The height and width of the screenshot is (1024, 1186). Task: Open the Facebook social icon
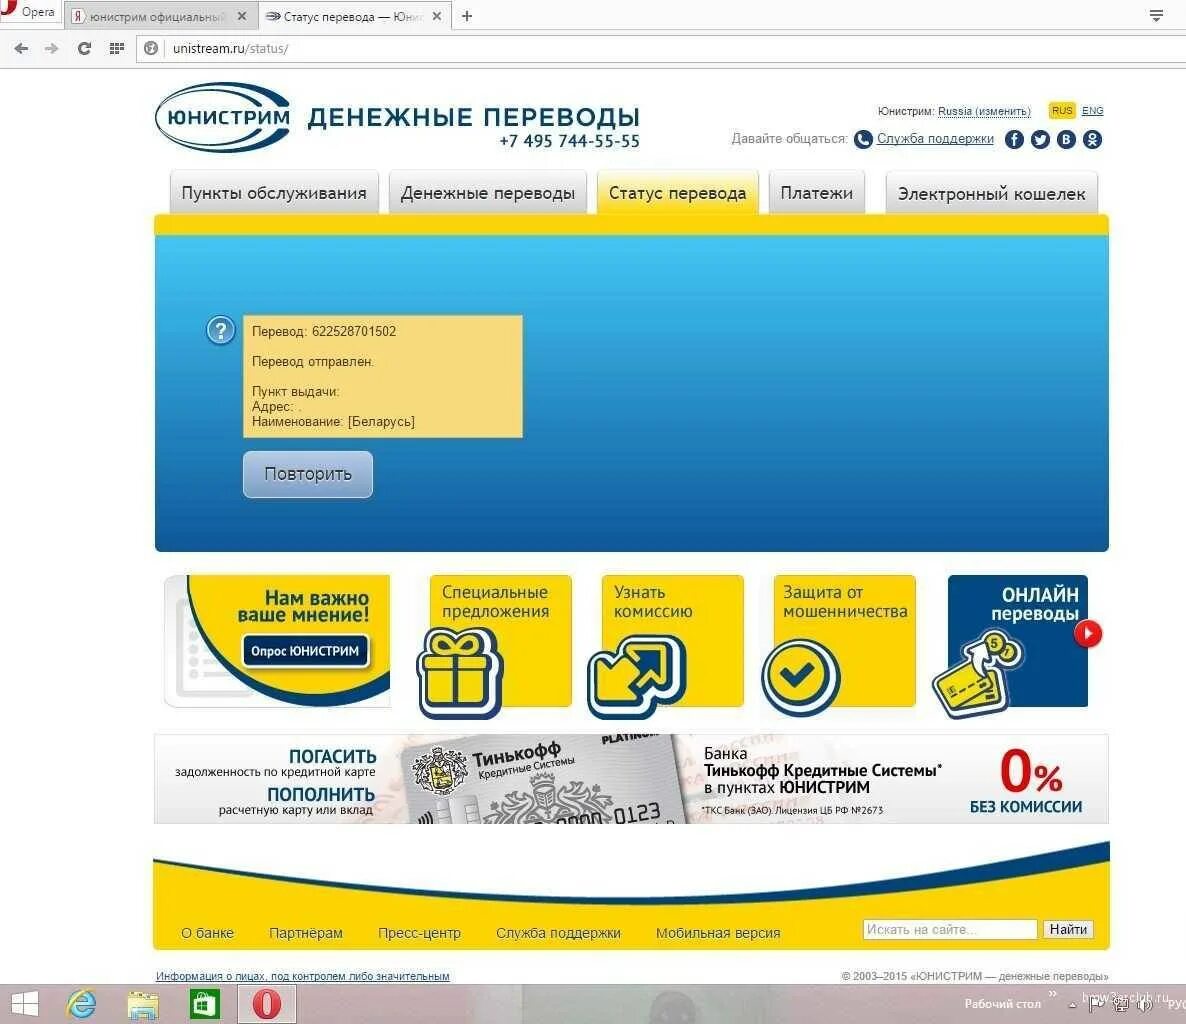pos(1014,139)
